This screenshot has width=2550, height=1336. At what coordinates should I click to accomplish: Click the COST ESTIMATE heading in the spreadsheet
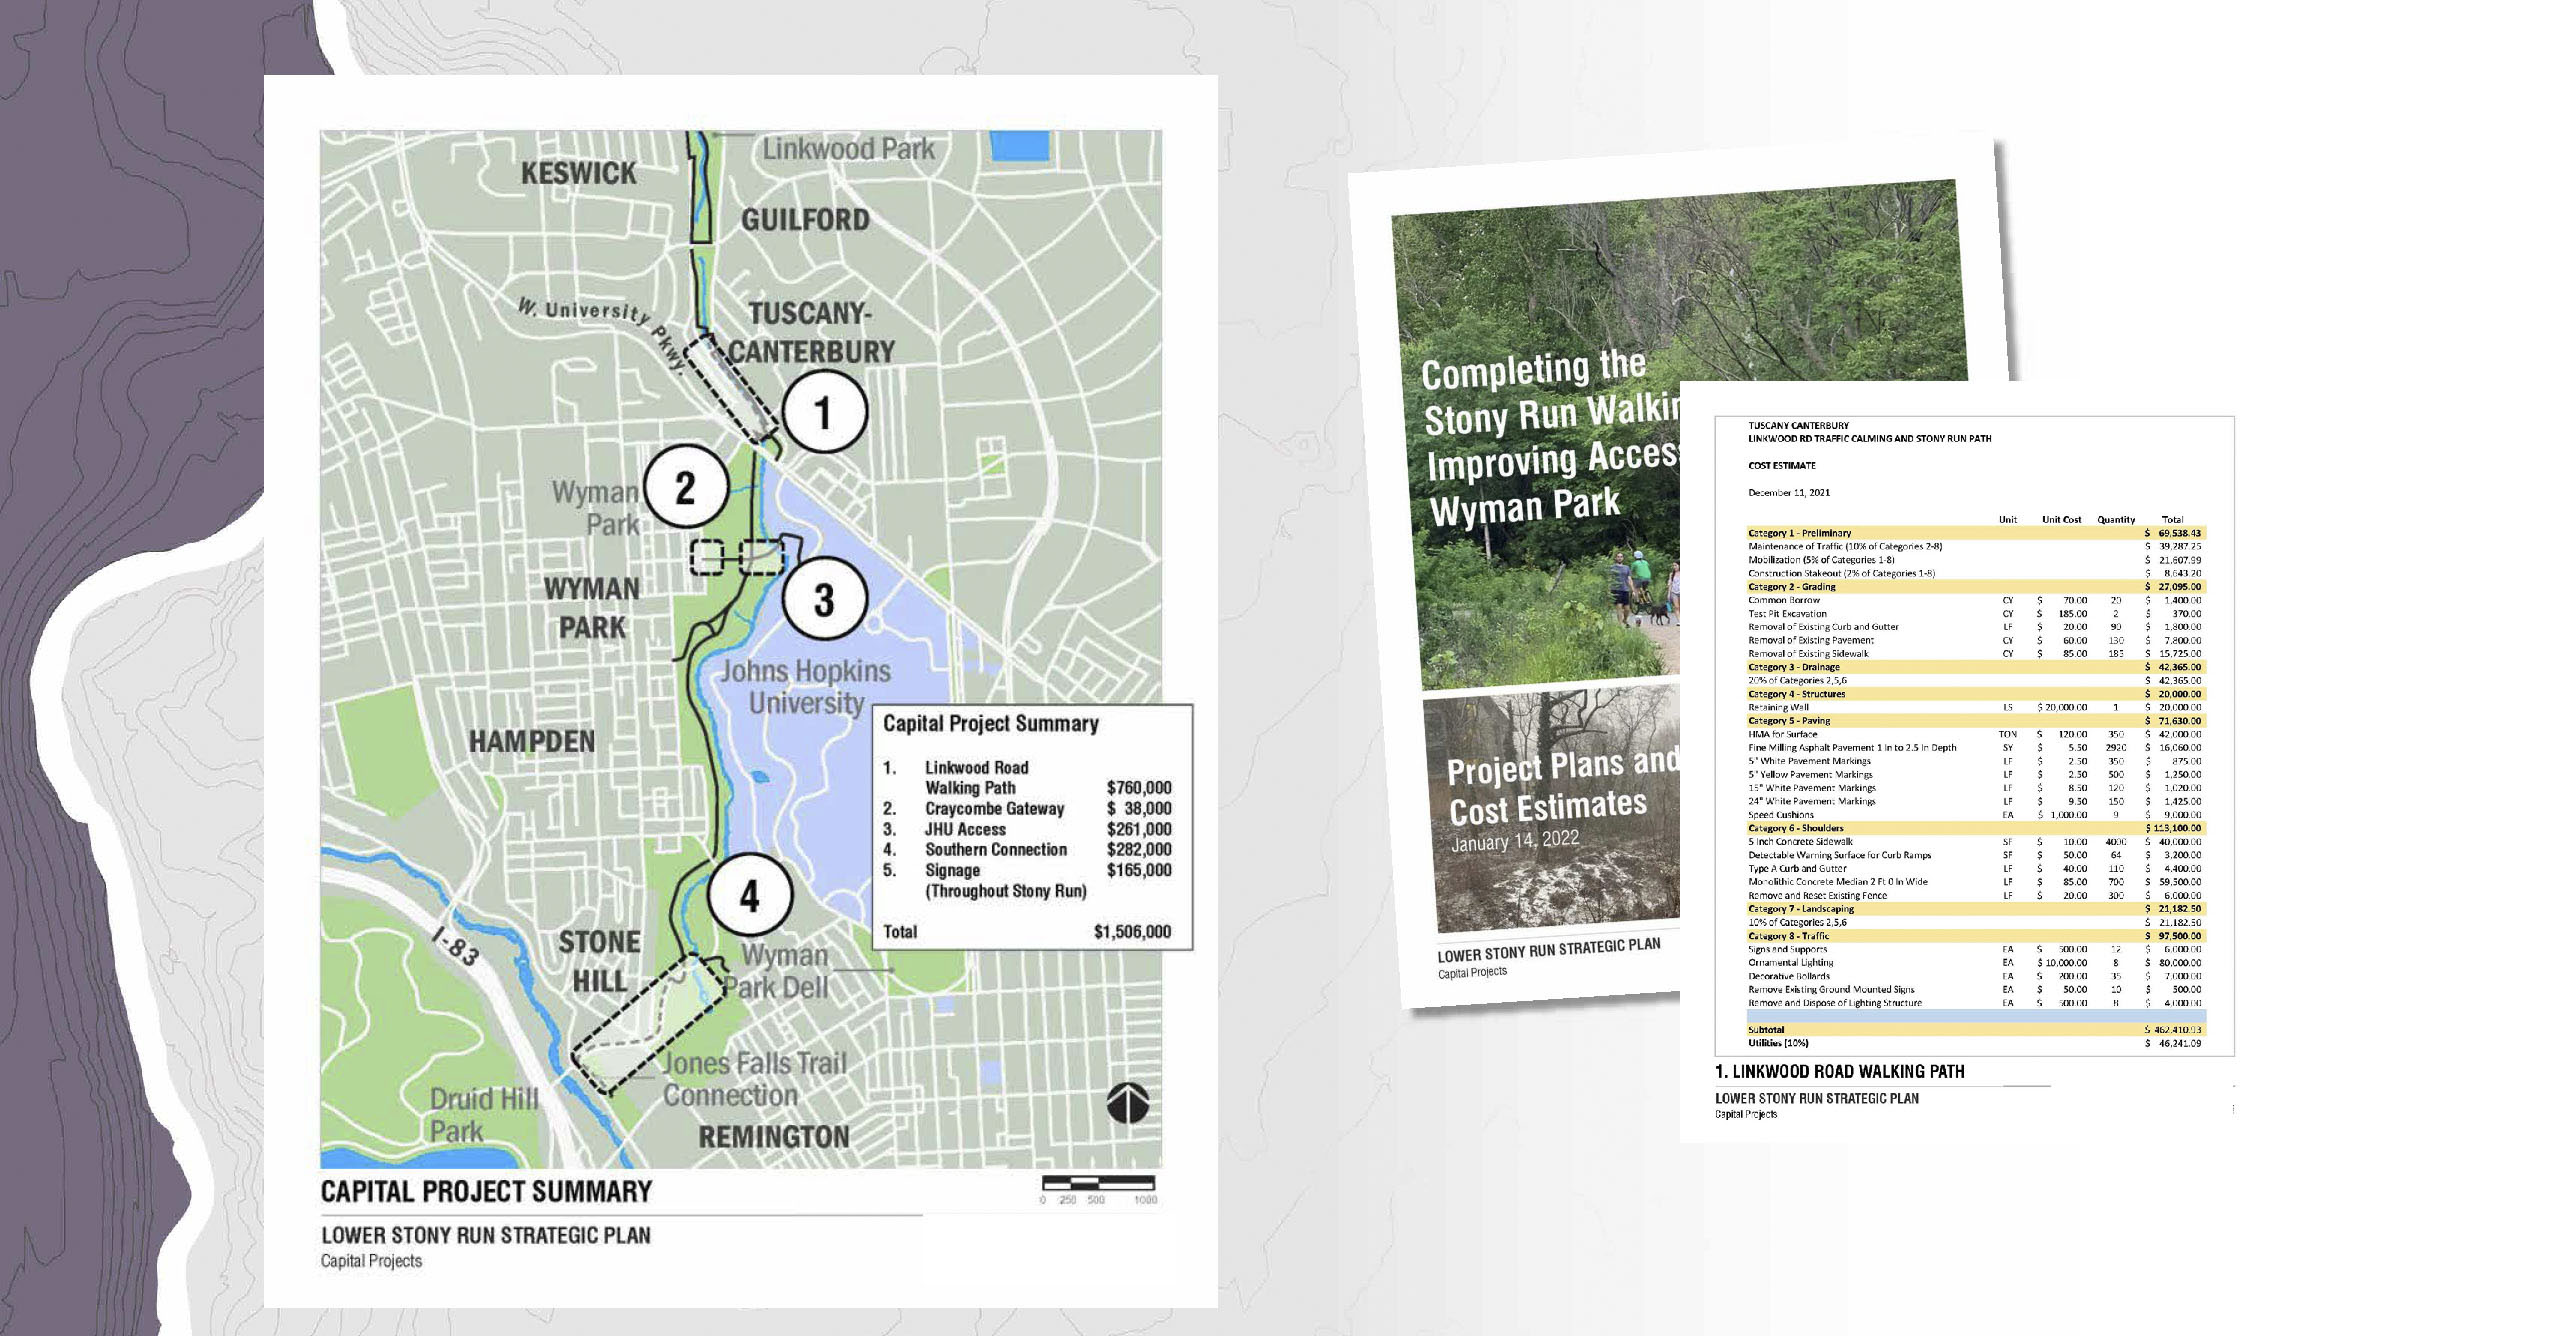click(x=1781, y=465)
